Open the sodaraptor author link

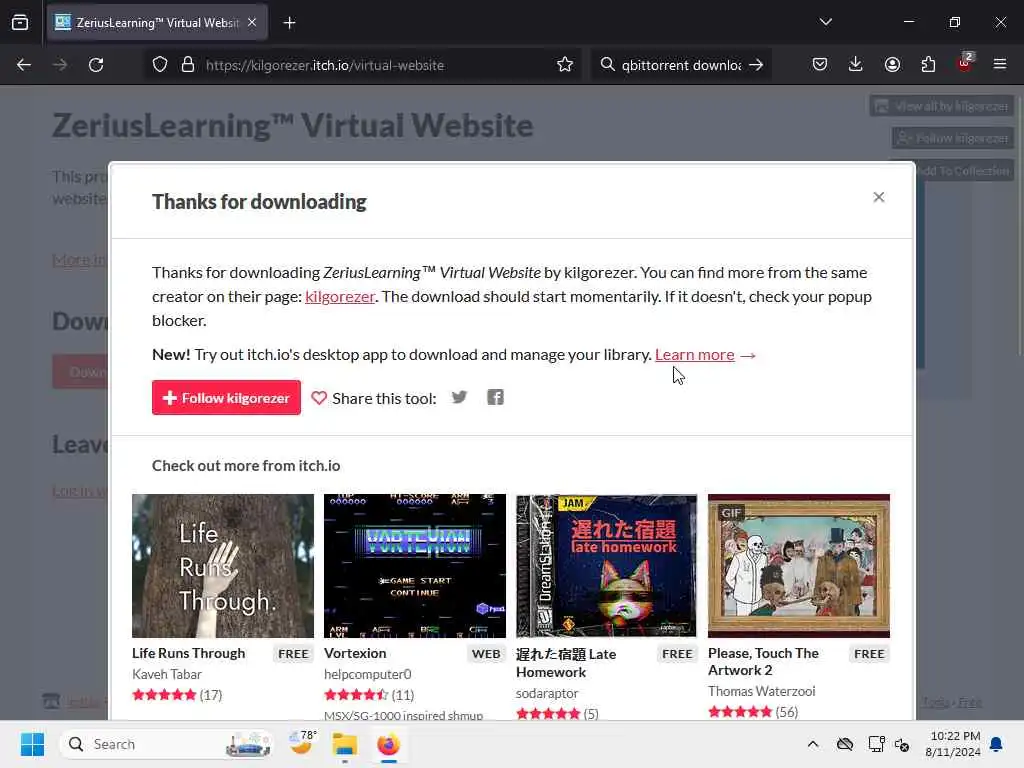pos(547,693)
